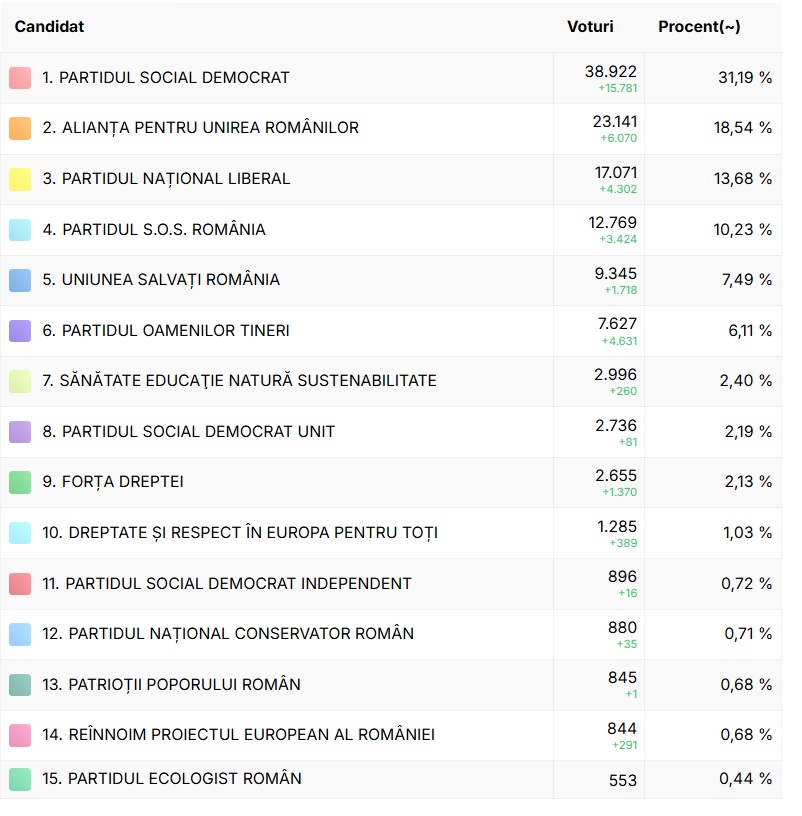Click the Voturi column header
This screenshot has width=802, height=816.
[x=590, y=27]
